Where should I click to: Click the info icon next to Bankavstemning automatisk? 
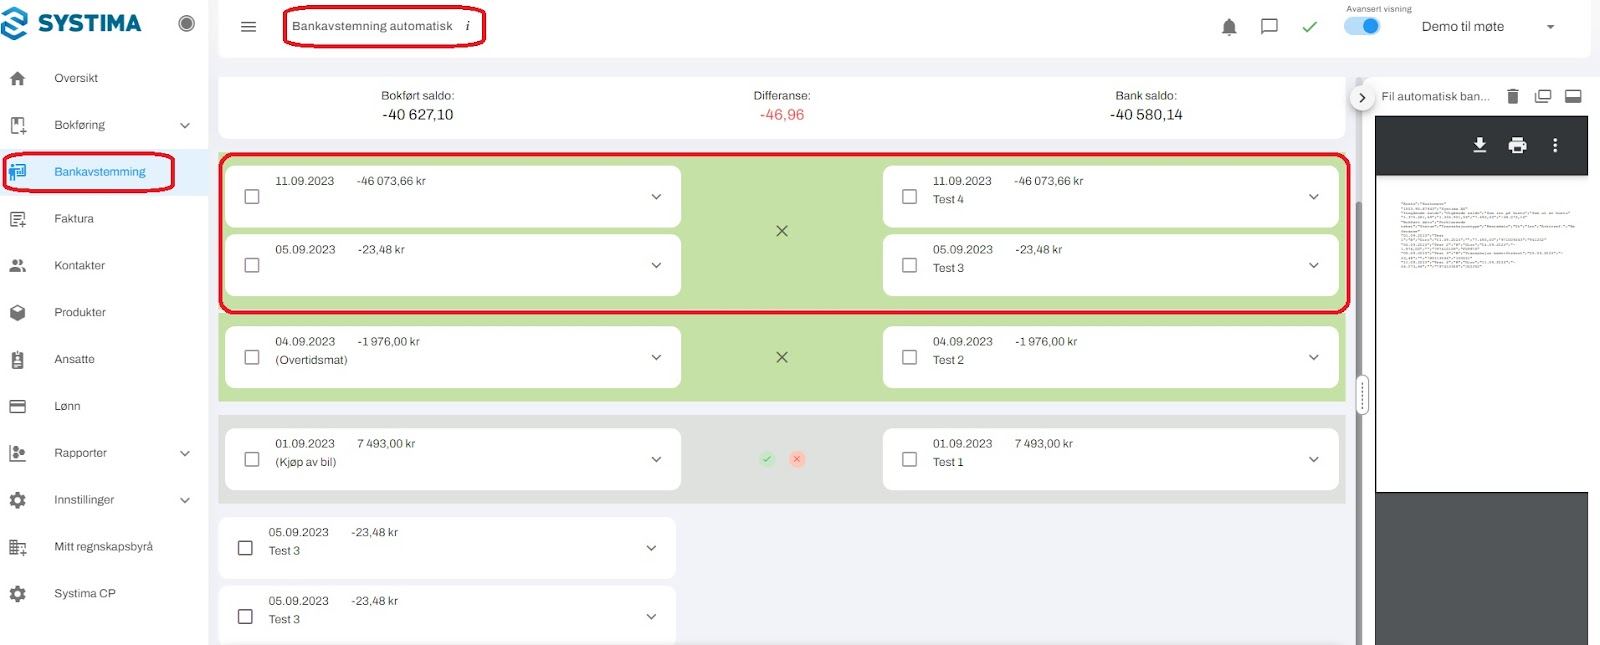[x=467, y=26]
